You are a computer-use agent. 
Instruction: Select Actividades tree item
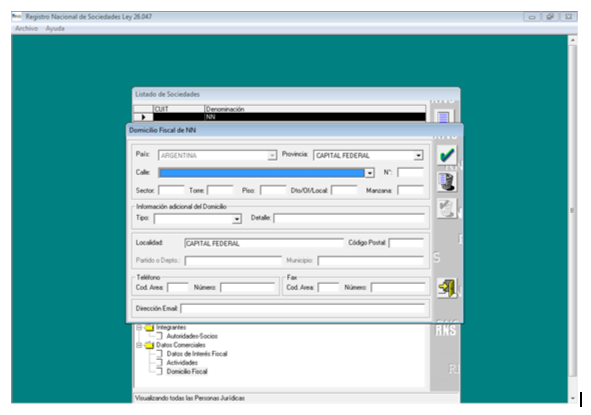point(182,363)
